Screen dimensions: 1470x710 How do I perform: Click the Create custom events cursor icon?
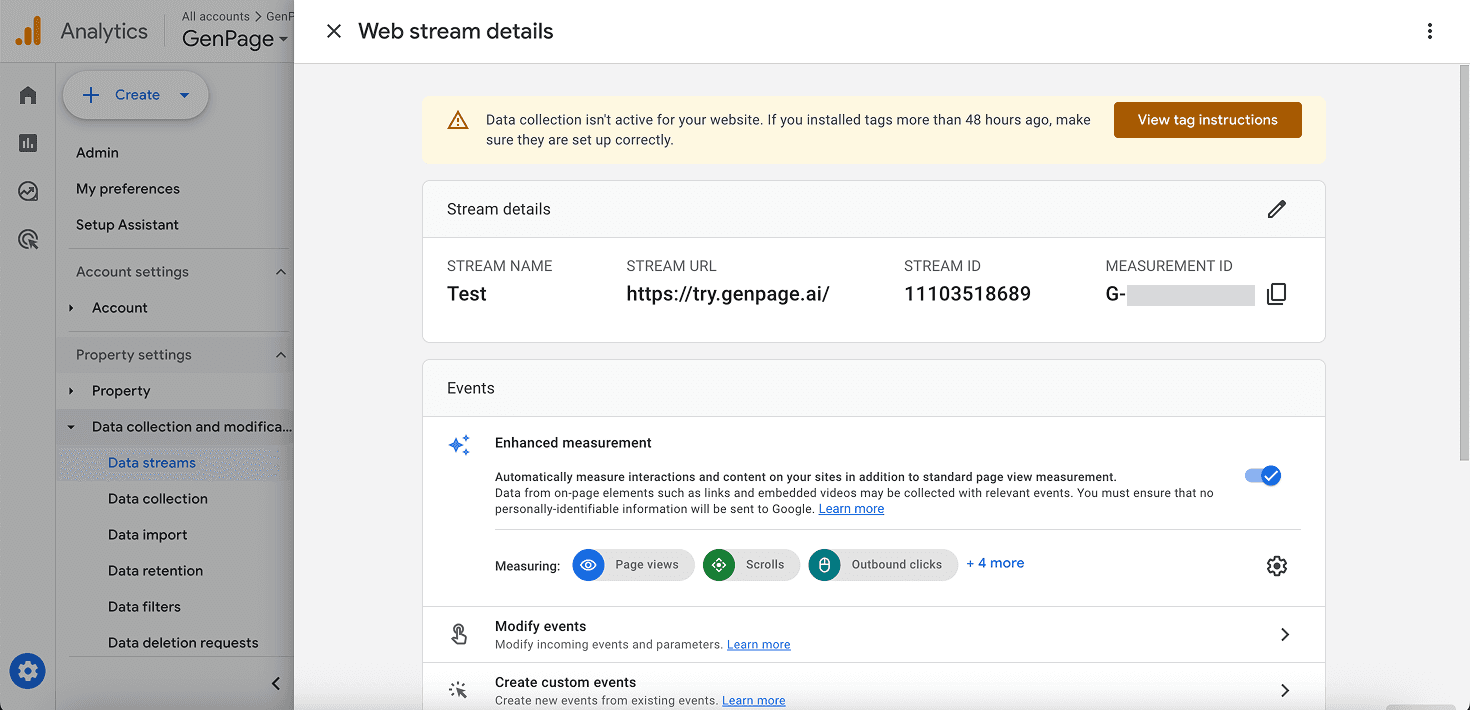[459, 690]
